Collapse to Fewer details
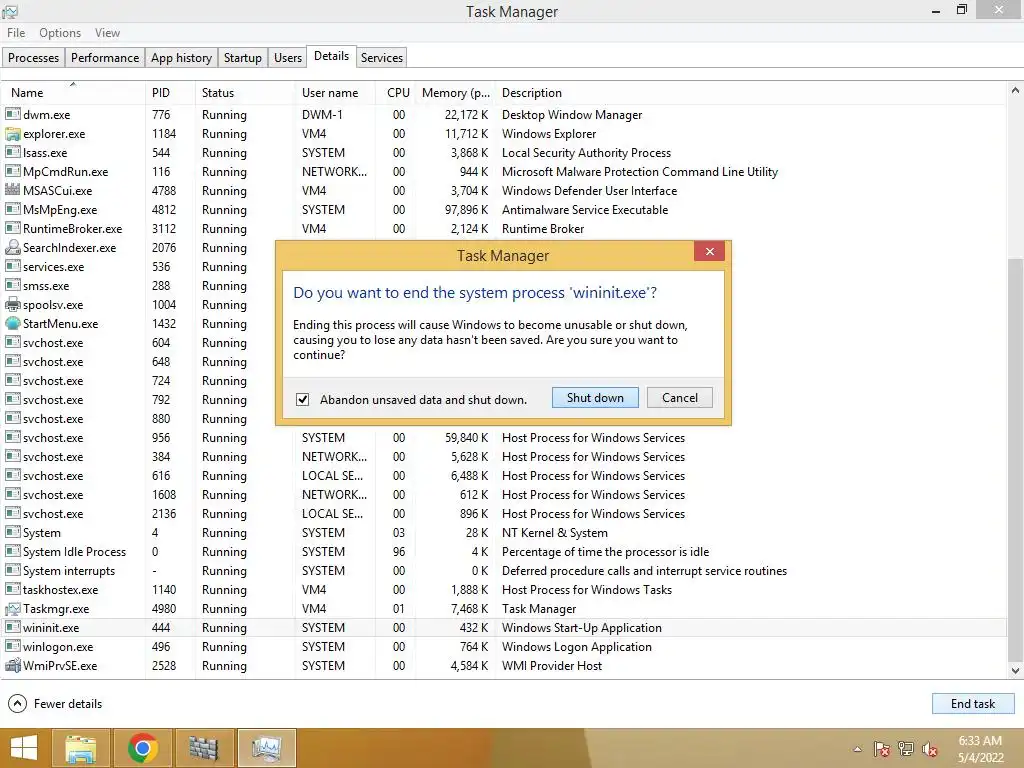Viewport: 1024px width, 768px height. [55, 703]
